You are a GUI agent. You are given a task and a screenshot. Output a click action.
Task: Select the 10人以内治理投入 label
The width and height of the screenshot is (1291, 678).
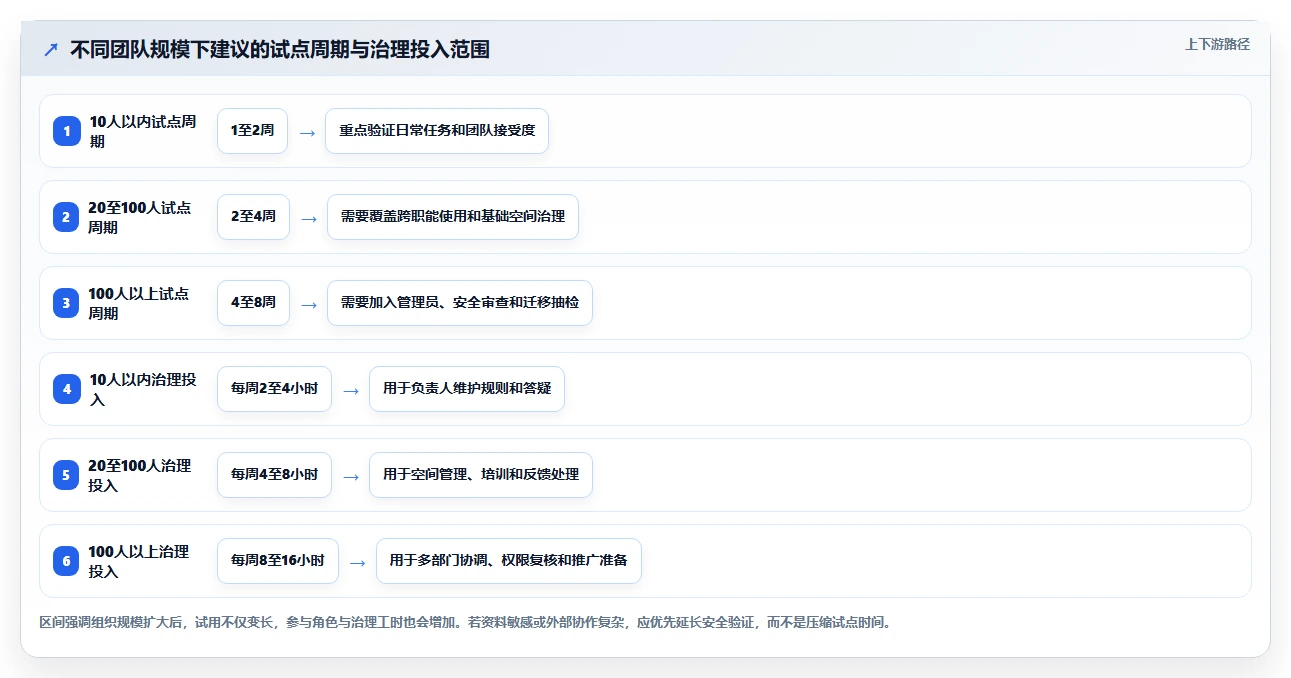point(143,389)
